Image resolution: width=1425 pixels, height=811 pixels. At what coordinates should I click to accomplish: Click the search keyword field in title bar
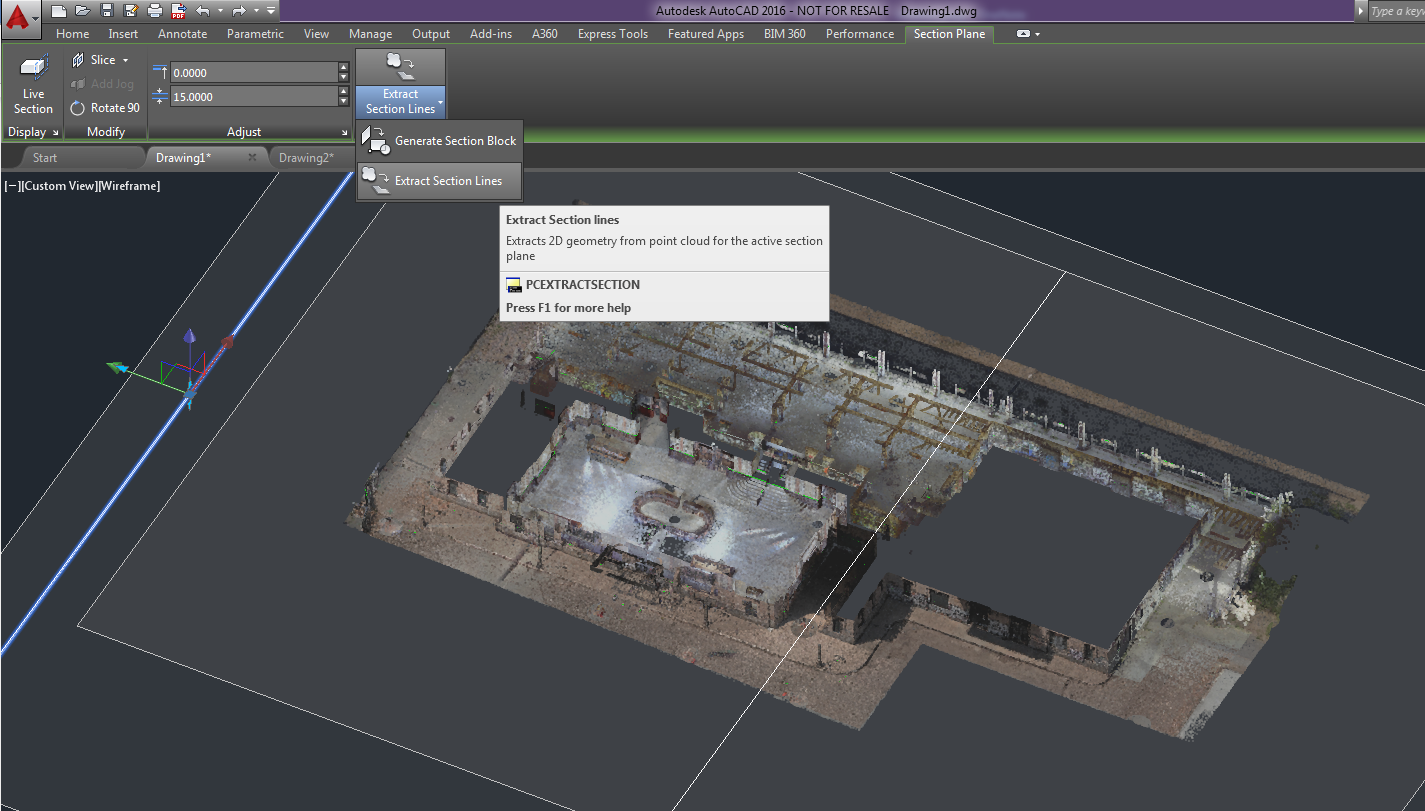click(1396, 11)
